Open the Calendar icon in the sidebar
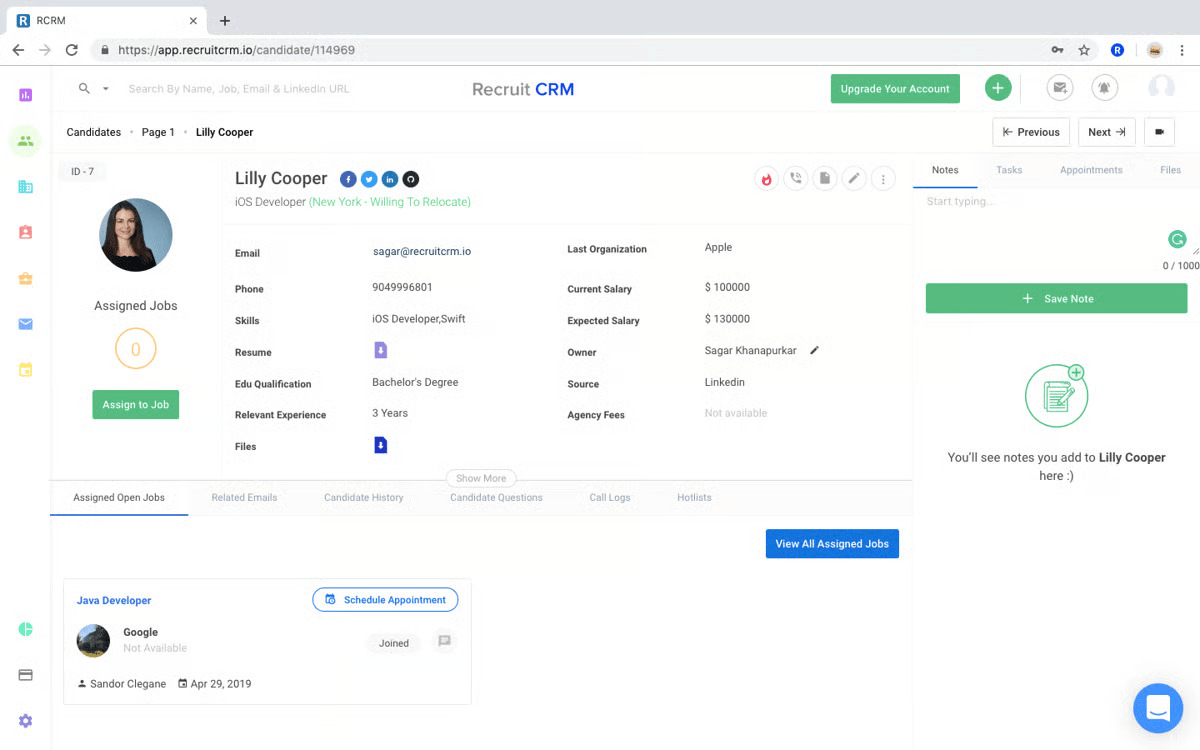 25,370
